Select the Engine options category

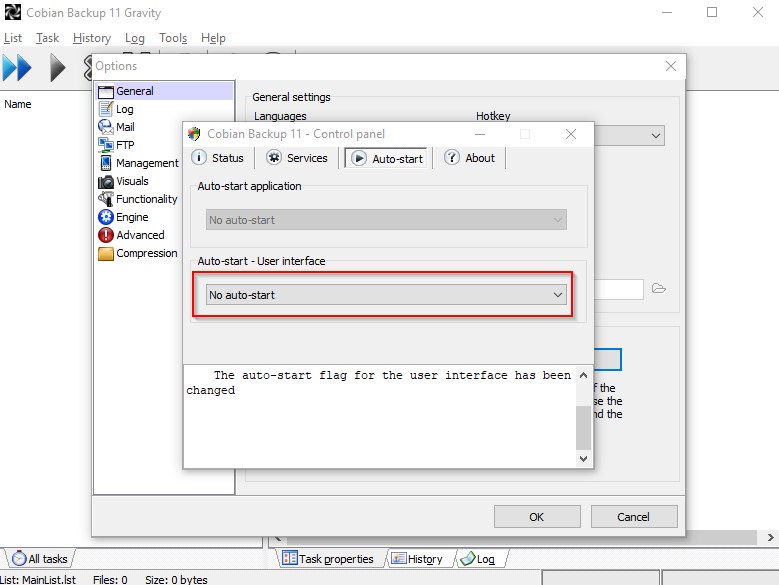tap(131, 217)
